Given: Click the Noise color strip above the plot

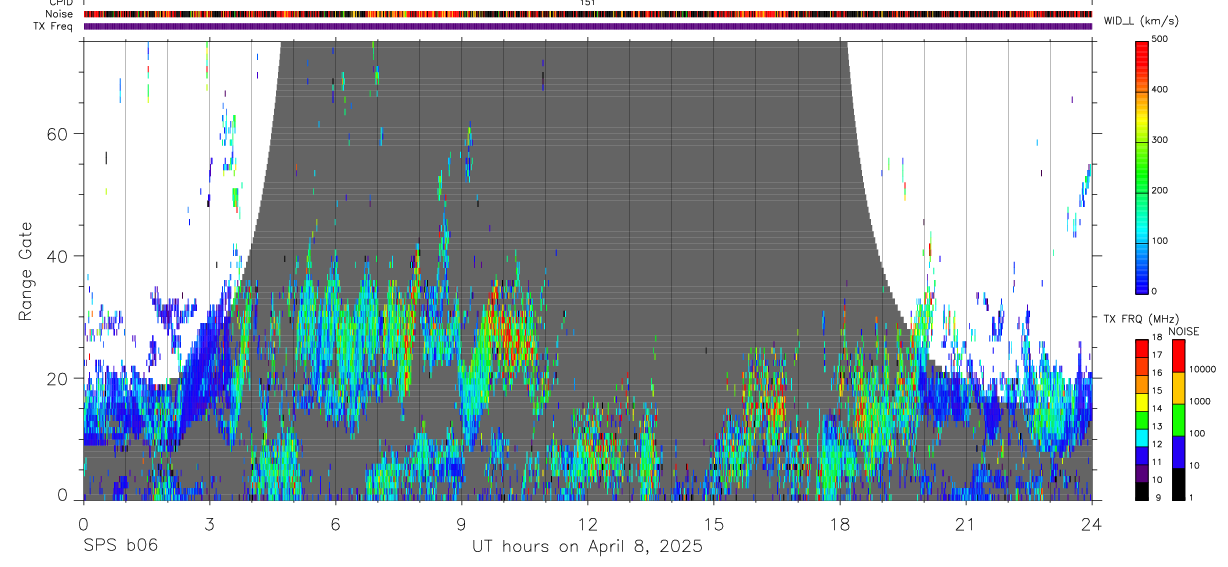Looking at the screenshot, I should click(x=587, y=14).
